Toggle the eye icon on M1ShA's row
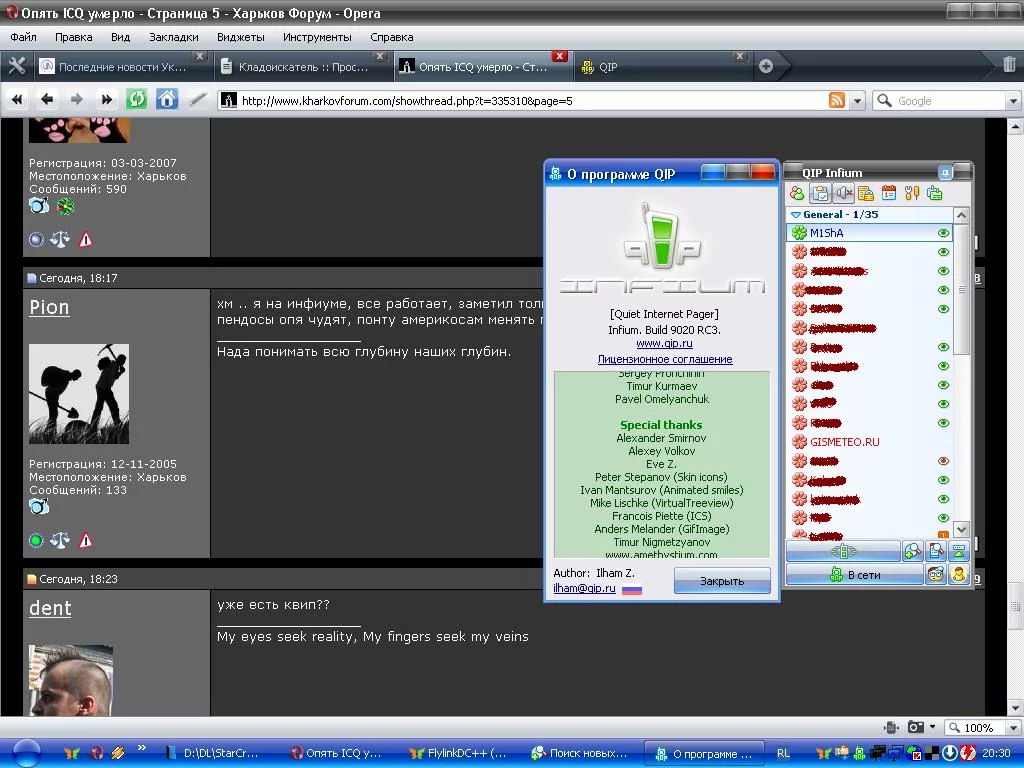 point(943,233)
